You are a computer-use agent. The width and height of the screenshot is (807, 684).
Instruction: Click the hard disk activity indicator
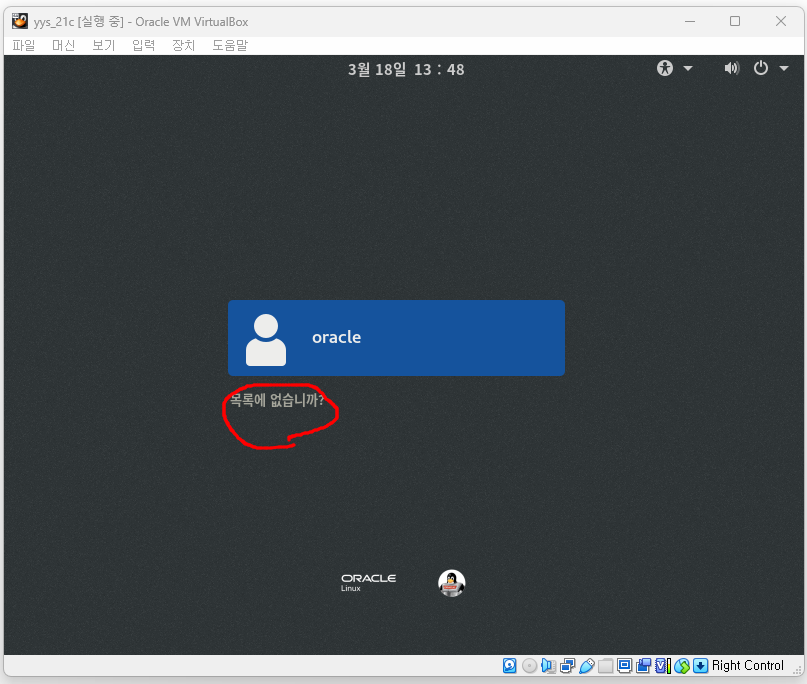[x=510, y=665]
